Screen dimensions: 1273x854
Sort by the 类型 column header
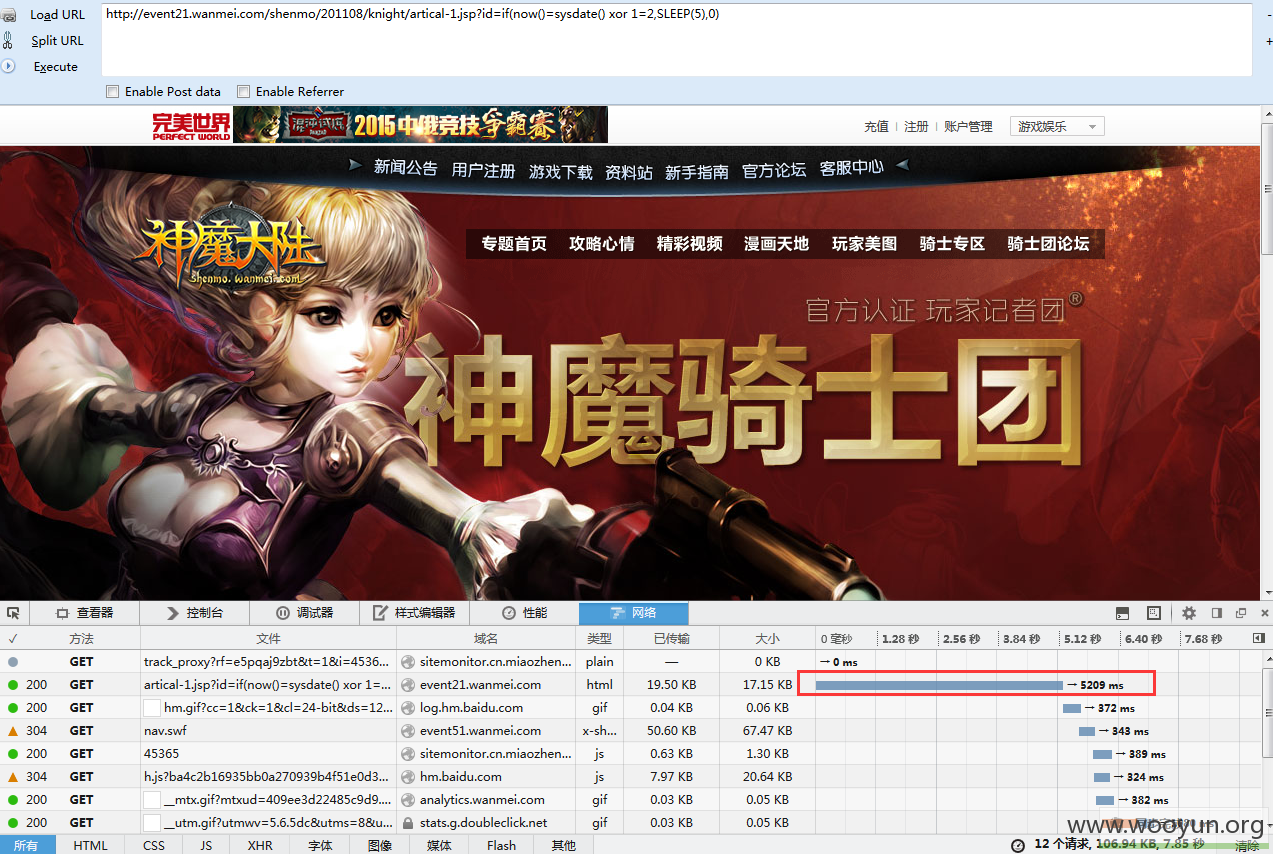599,638
